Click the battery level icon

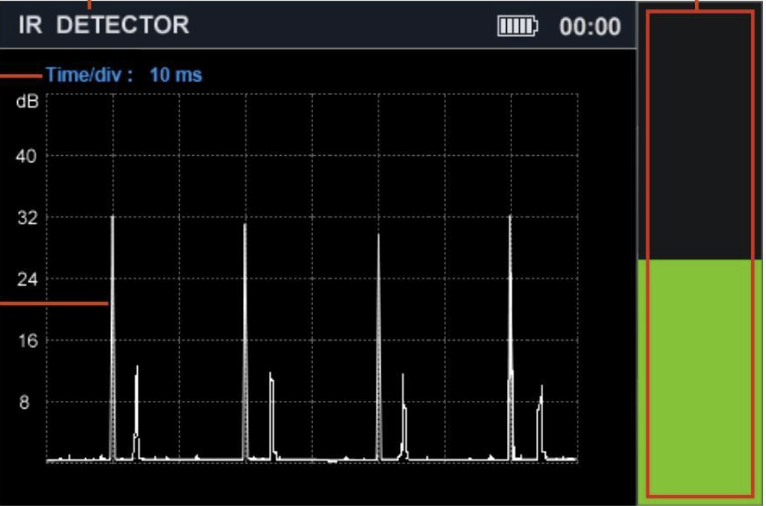(x=517, y=26)
